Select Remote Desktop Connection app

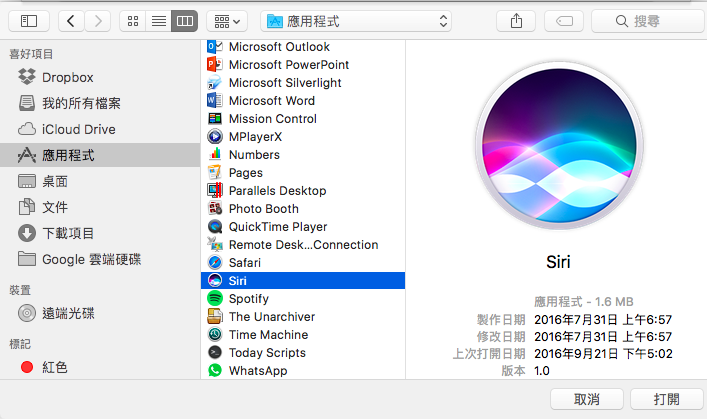pyautogui.click(x=303, y=245)
